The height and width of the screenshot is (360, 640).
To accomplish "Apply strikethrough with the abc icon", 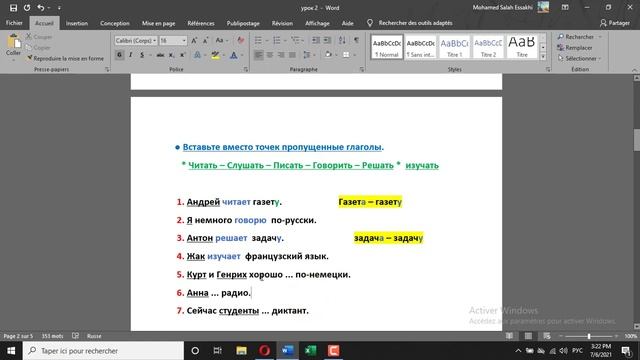I will point(160,55).
